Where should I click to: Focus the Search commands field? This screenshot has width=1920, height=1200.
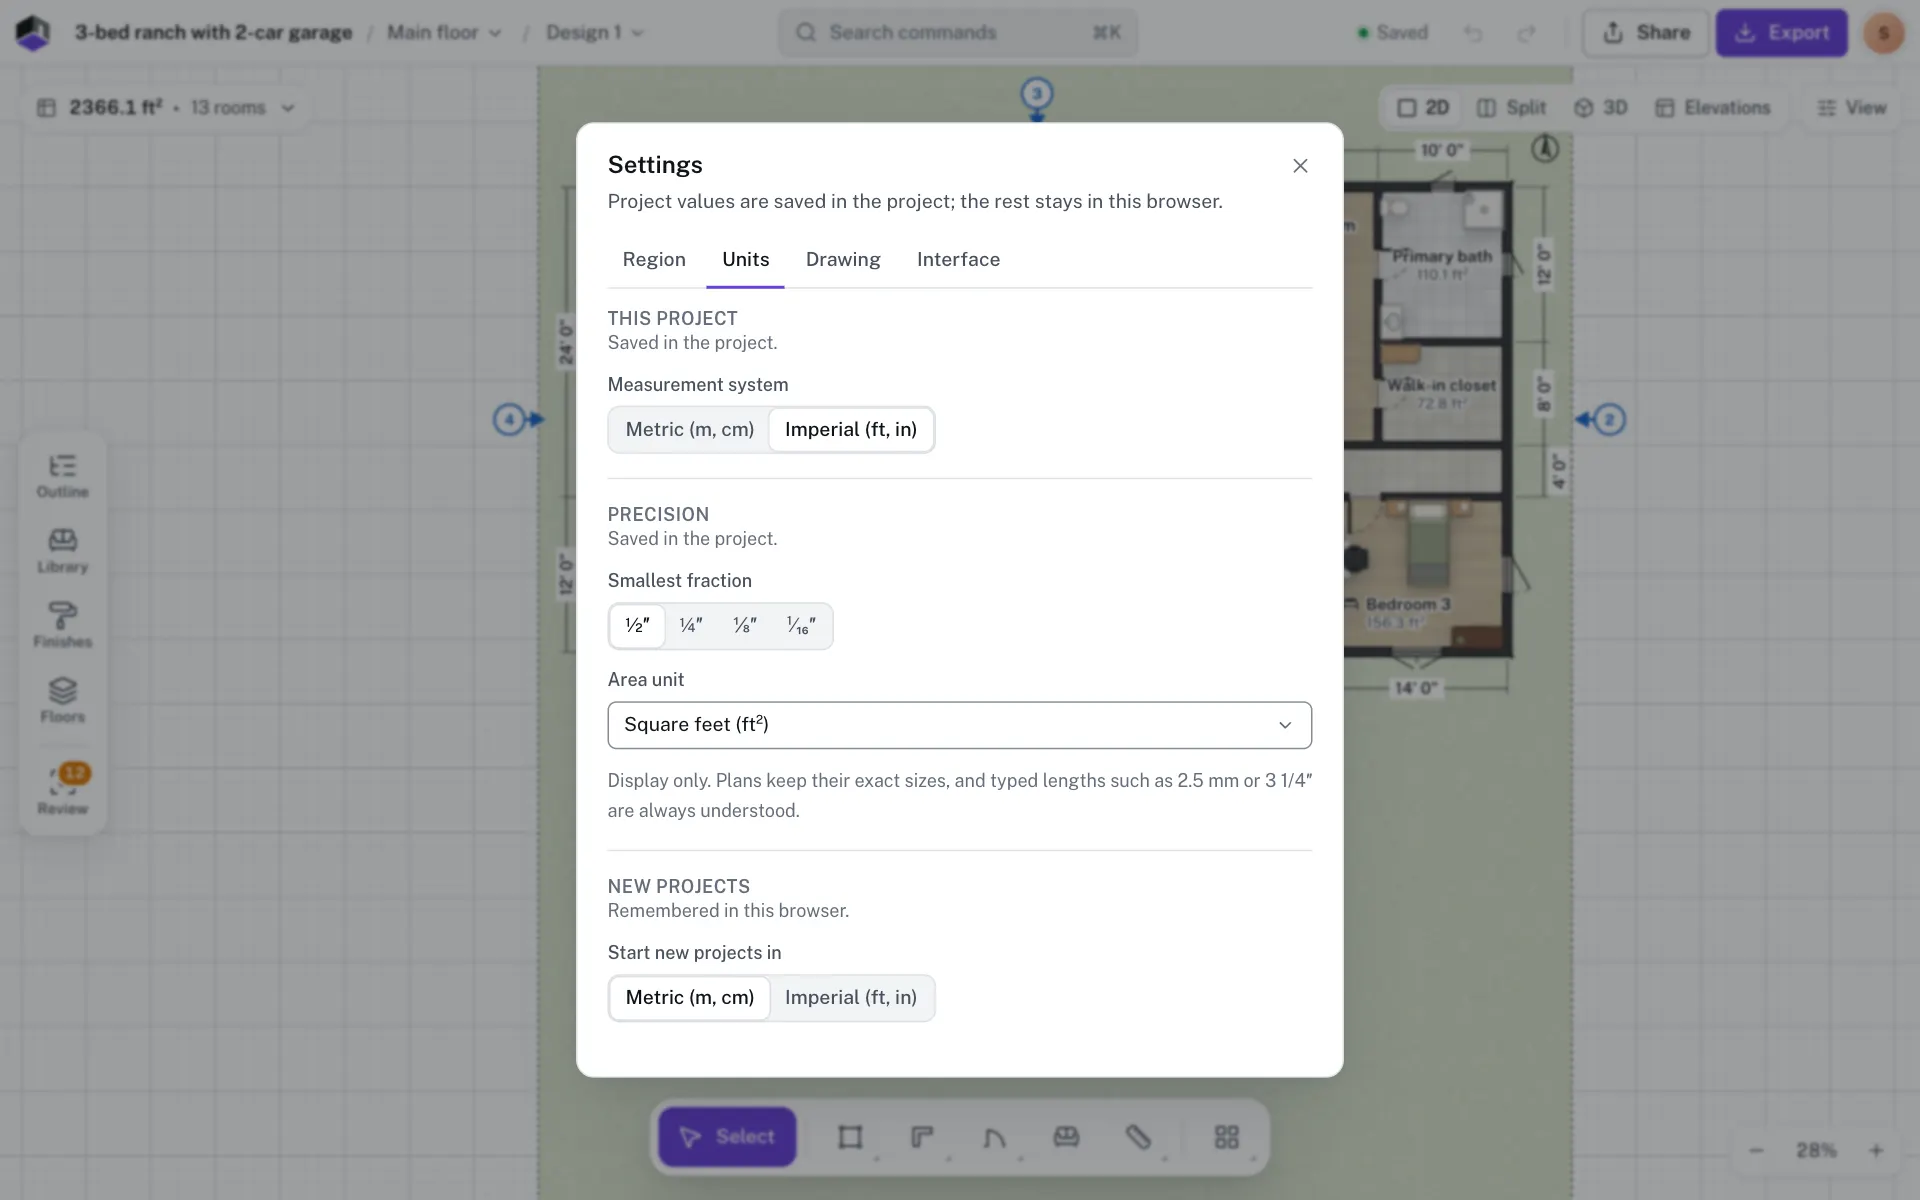tap(958, 33)
